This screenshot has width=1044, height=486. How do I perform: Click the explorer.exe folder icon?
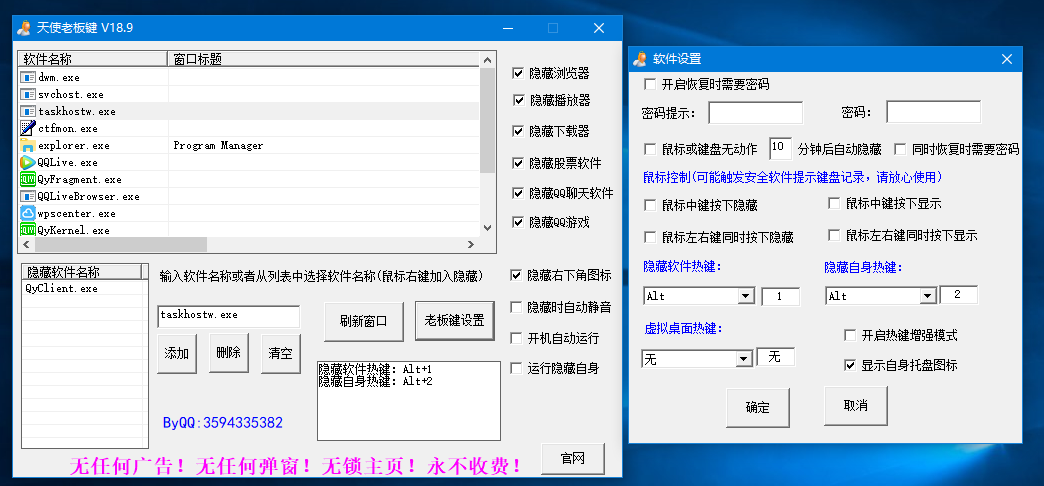pos(28,145)
